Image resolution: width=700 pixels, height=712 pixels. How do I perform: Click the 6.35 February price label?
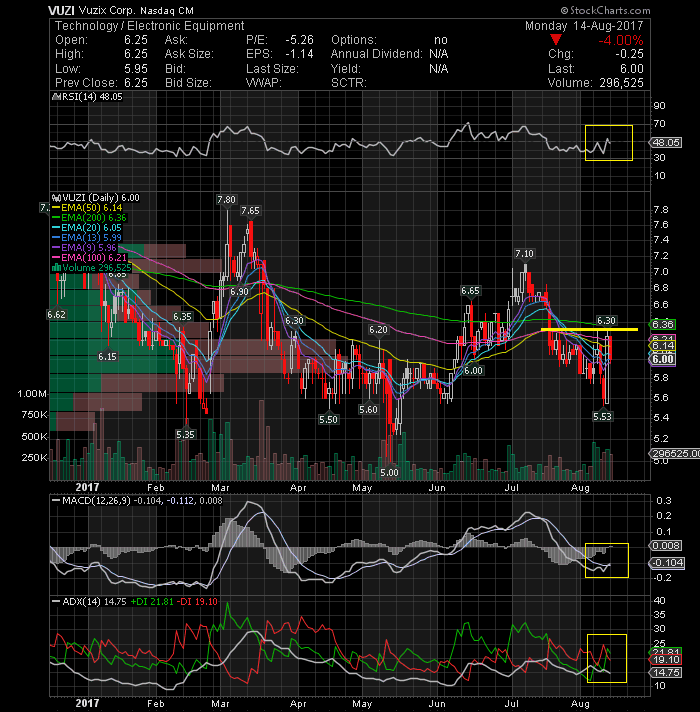pyautogui.click(x=182, y=316)
